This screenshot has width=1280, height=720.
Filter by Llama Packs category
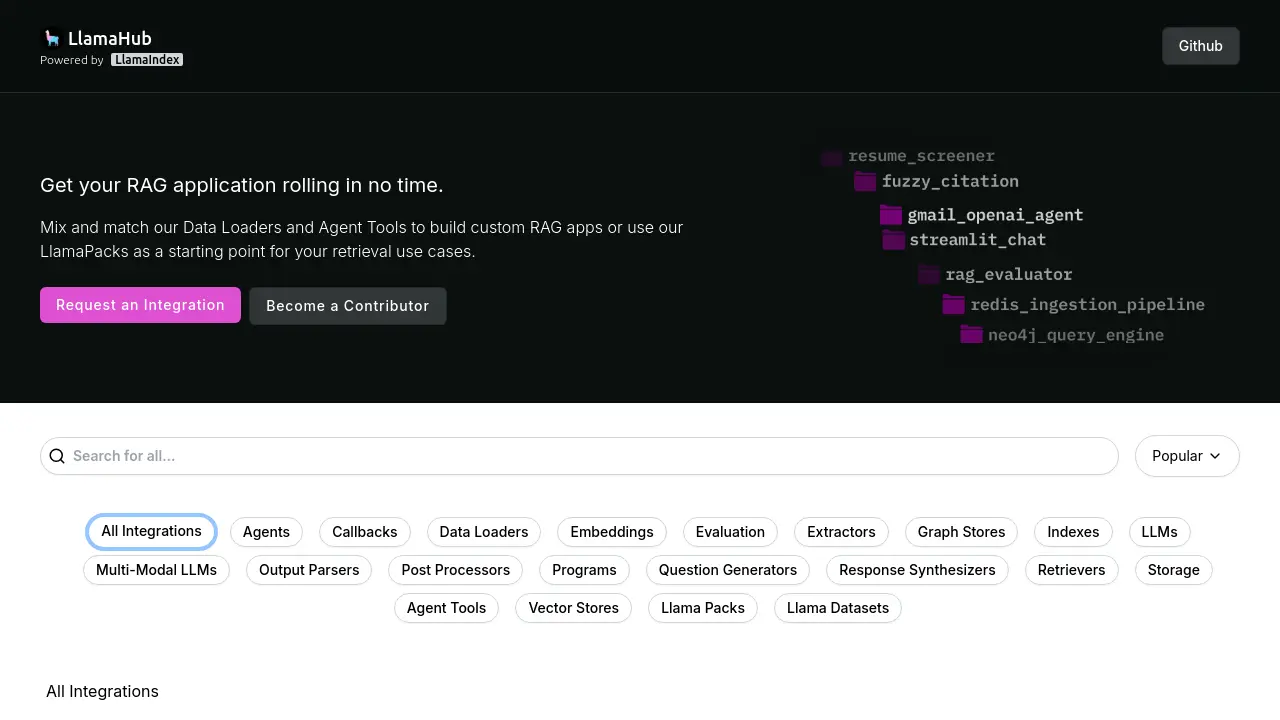[x=703, y=608]
